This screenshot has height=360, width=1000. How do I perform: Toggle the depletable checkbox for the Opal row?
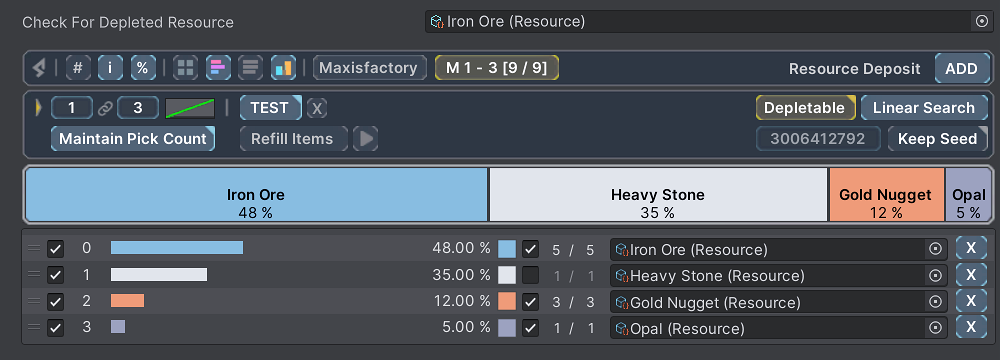click(x=530, y=327)
